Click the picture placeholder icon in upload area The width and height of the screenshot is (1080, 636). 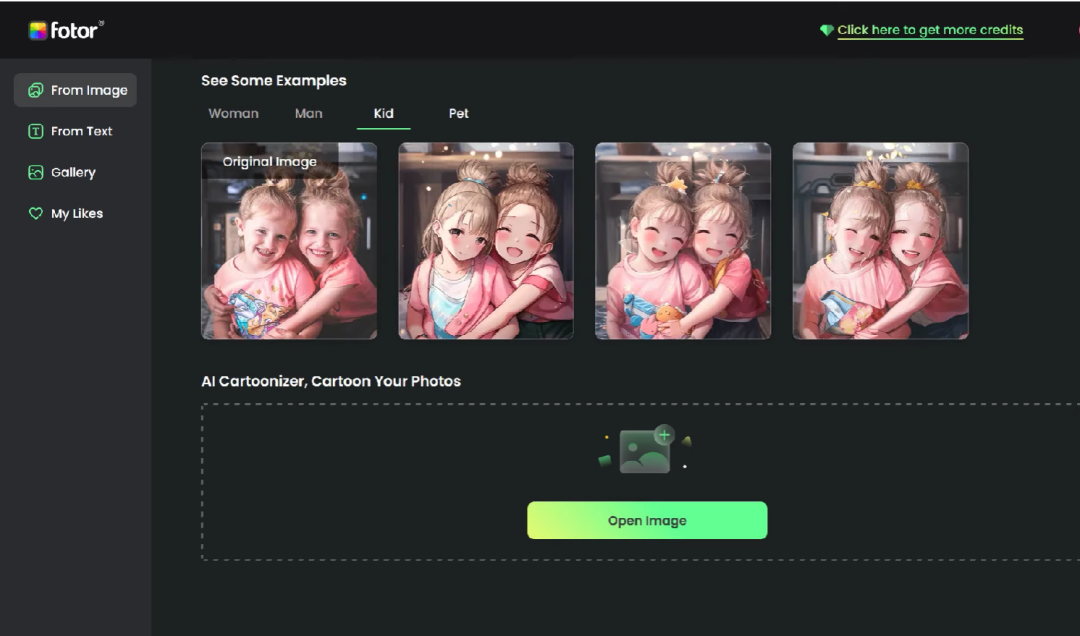point(643,452)
